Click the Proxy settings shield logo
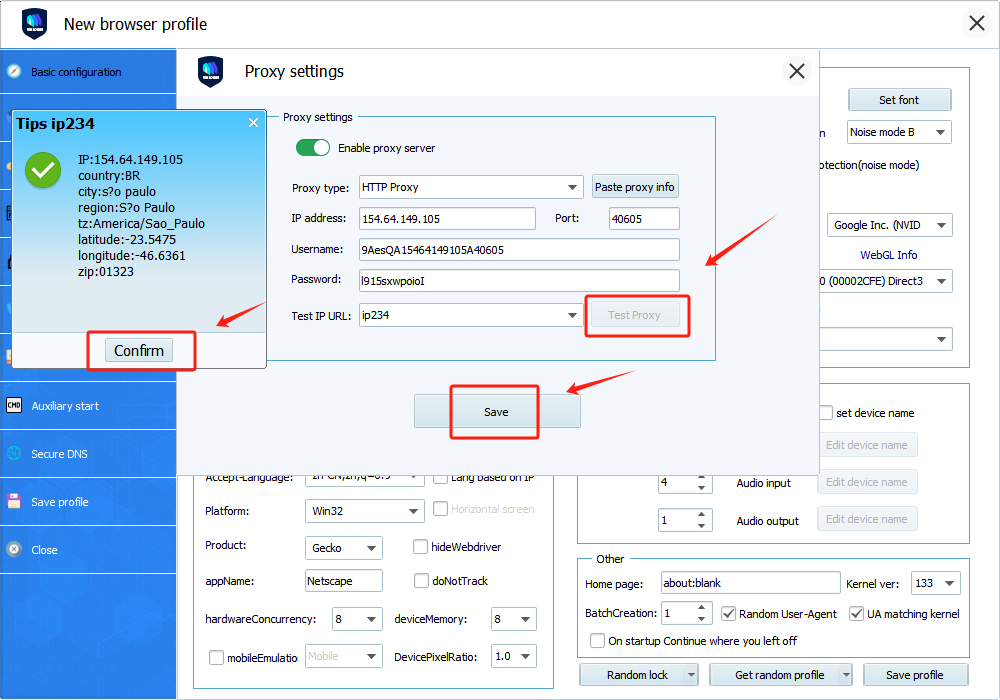Viewport: 1000px width, 700px height. (x=211, y=72)
